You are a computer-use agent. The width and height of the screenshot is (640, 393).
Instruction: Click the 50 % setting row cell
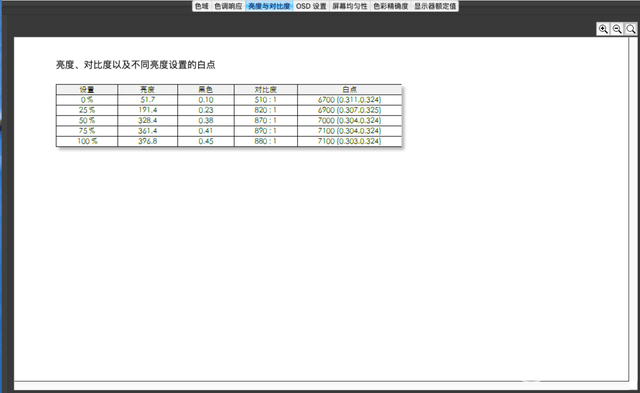click(87, 120)
